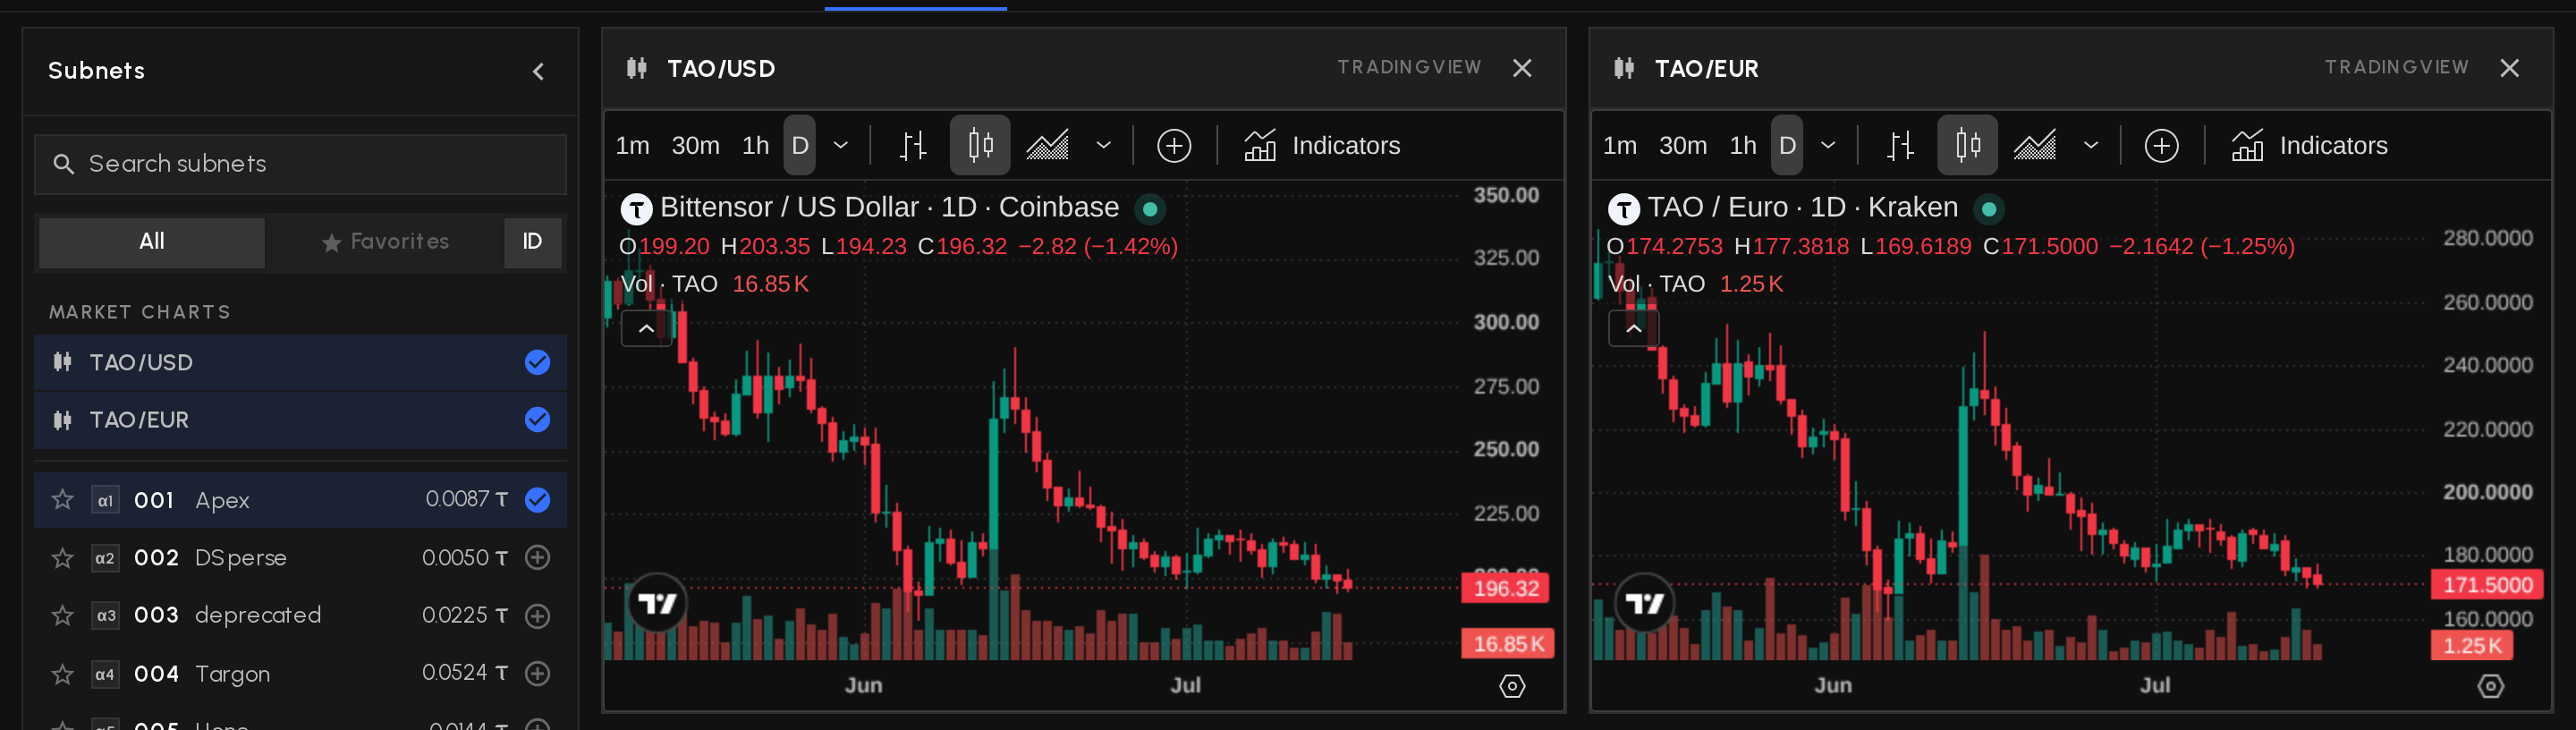The width and height of the screenshot is (2576, 730).
Task: Click the 196.32 price label
Action: coord(1505,588)
